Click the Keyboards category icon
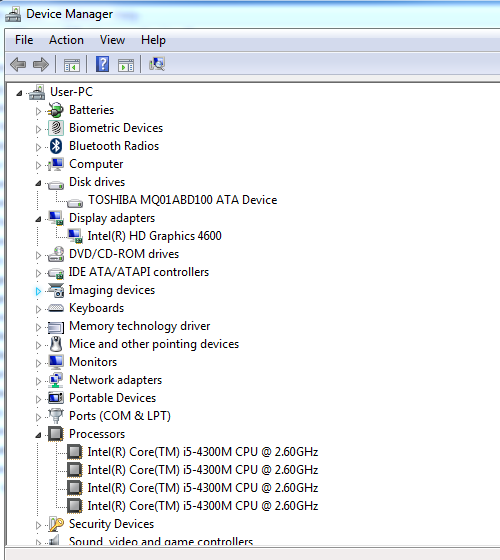The height and width of the screenshot is (560, 500). coord(56,308)
